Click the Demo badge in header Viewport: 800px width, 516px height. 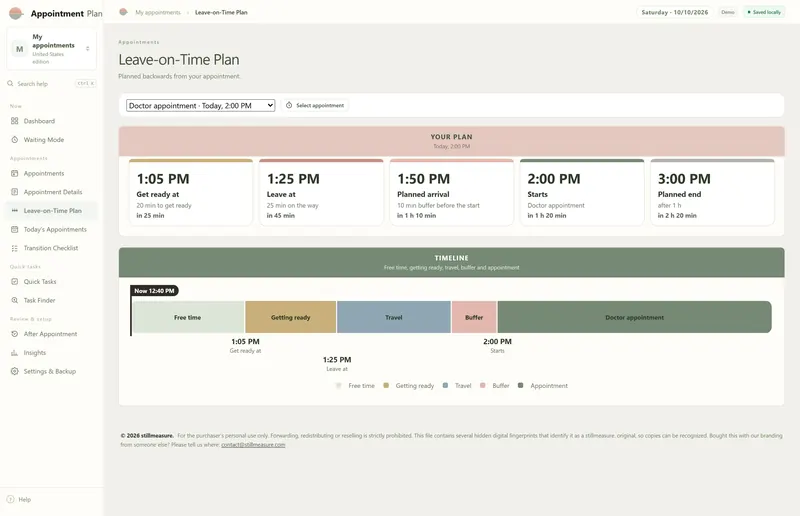click(x=728, y=12)
